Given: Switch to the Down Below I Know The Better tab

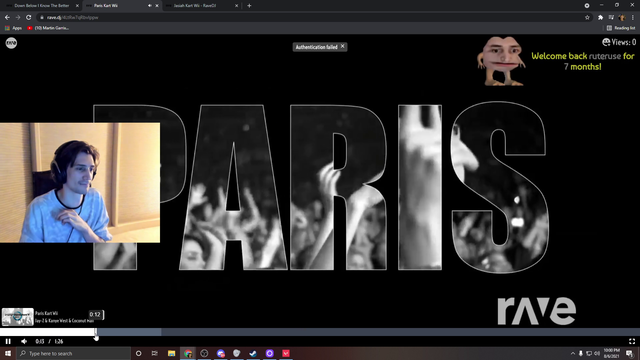Looking at the screenshot, I should (x=41, y=6).
